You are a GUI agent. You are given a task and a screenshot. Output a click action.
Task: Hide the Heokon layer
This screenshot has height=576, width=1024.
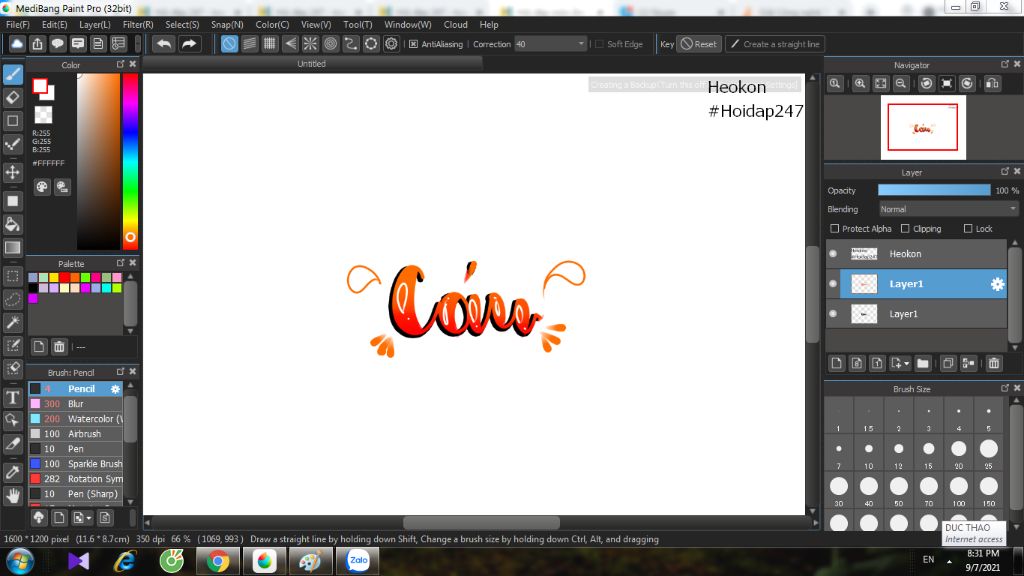tap(833, 254)
